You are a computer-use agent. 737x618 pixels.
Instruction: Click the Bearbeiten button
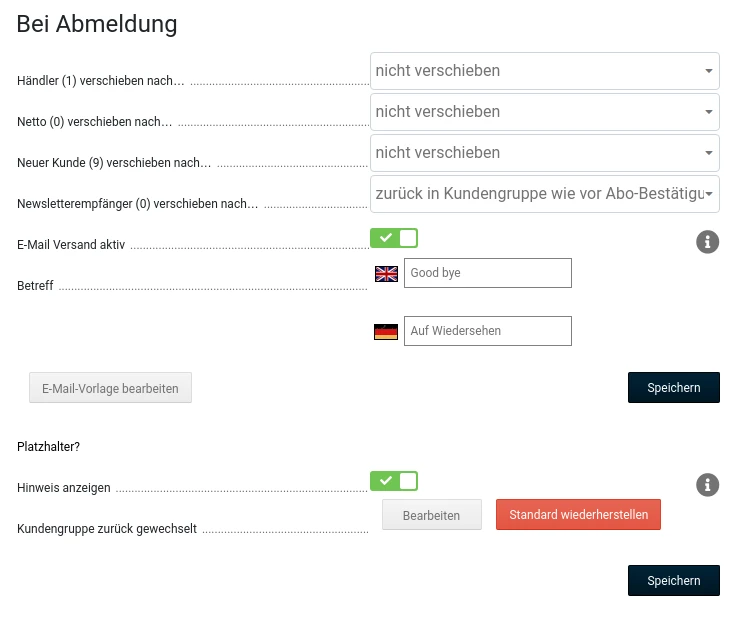[x=431, y=515]
